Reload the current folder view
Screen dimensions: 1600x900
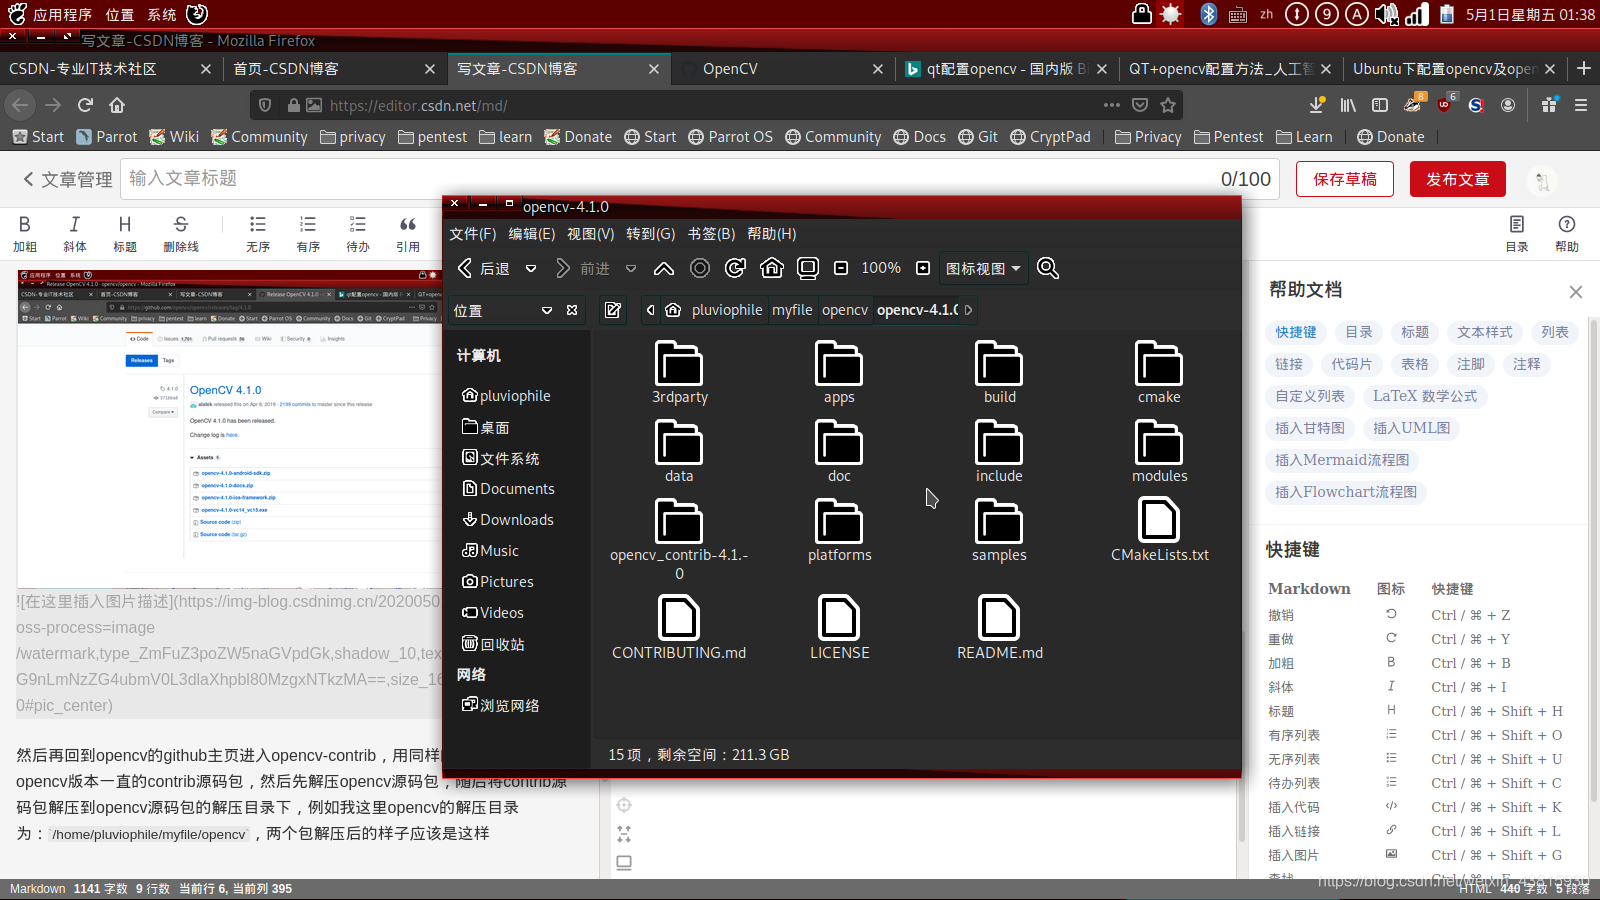point(735,268)
